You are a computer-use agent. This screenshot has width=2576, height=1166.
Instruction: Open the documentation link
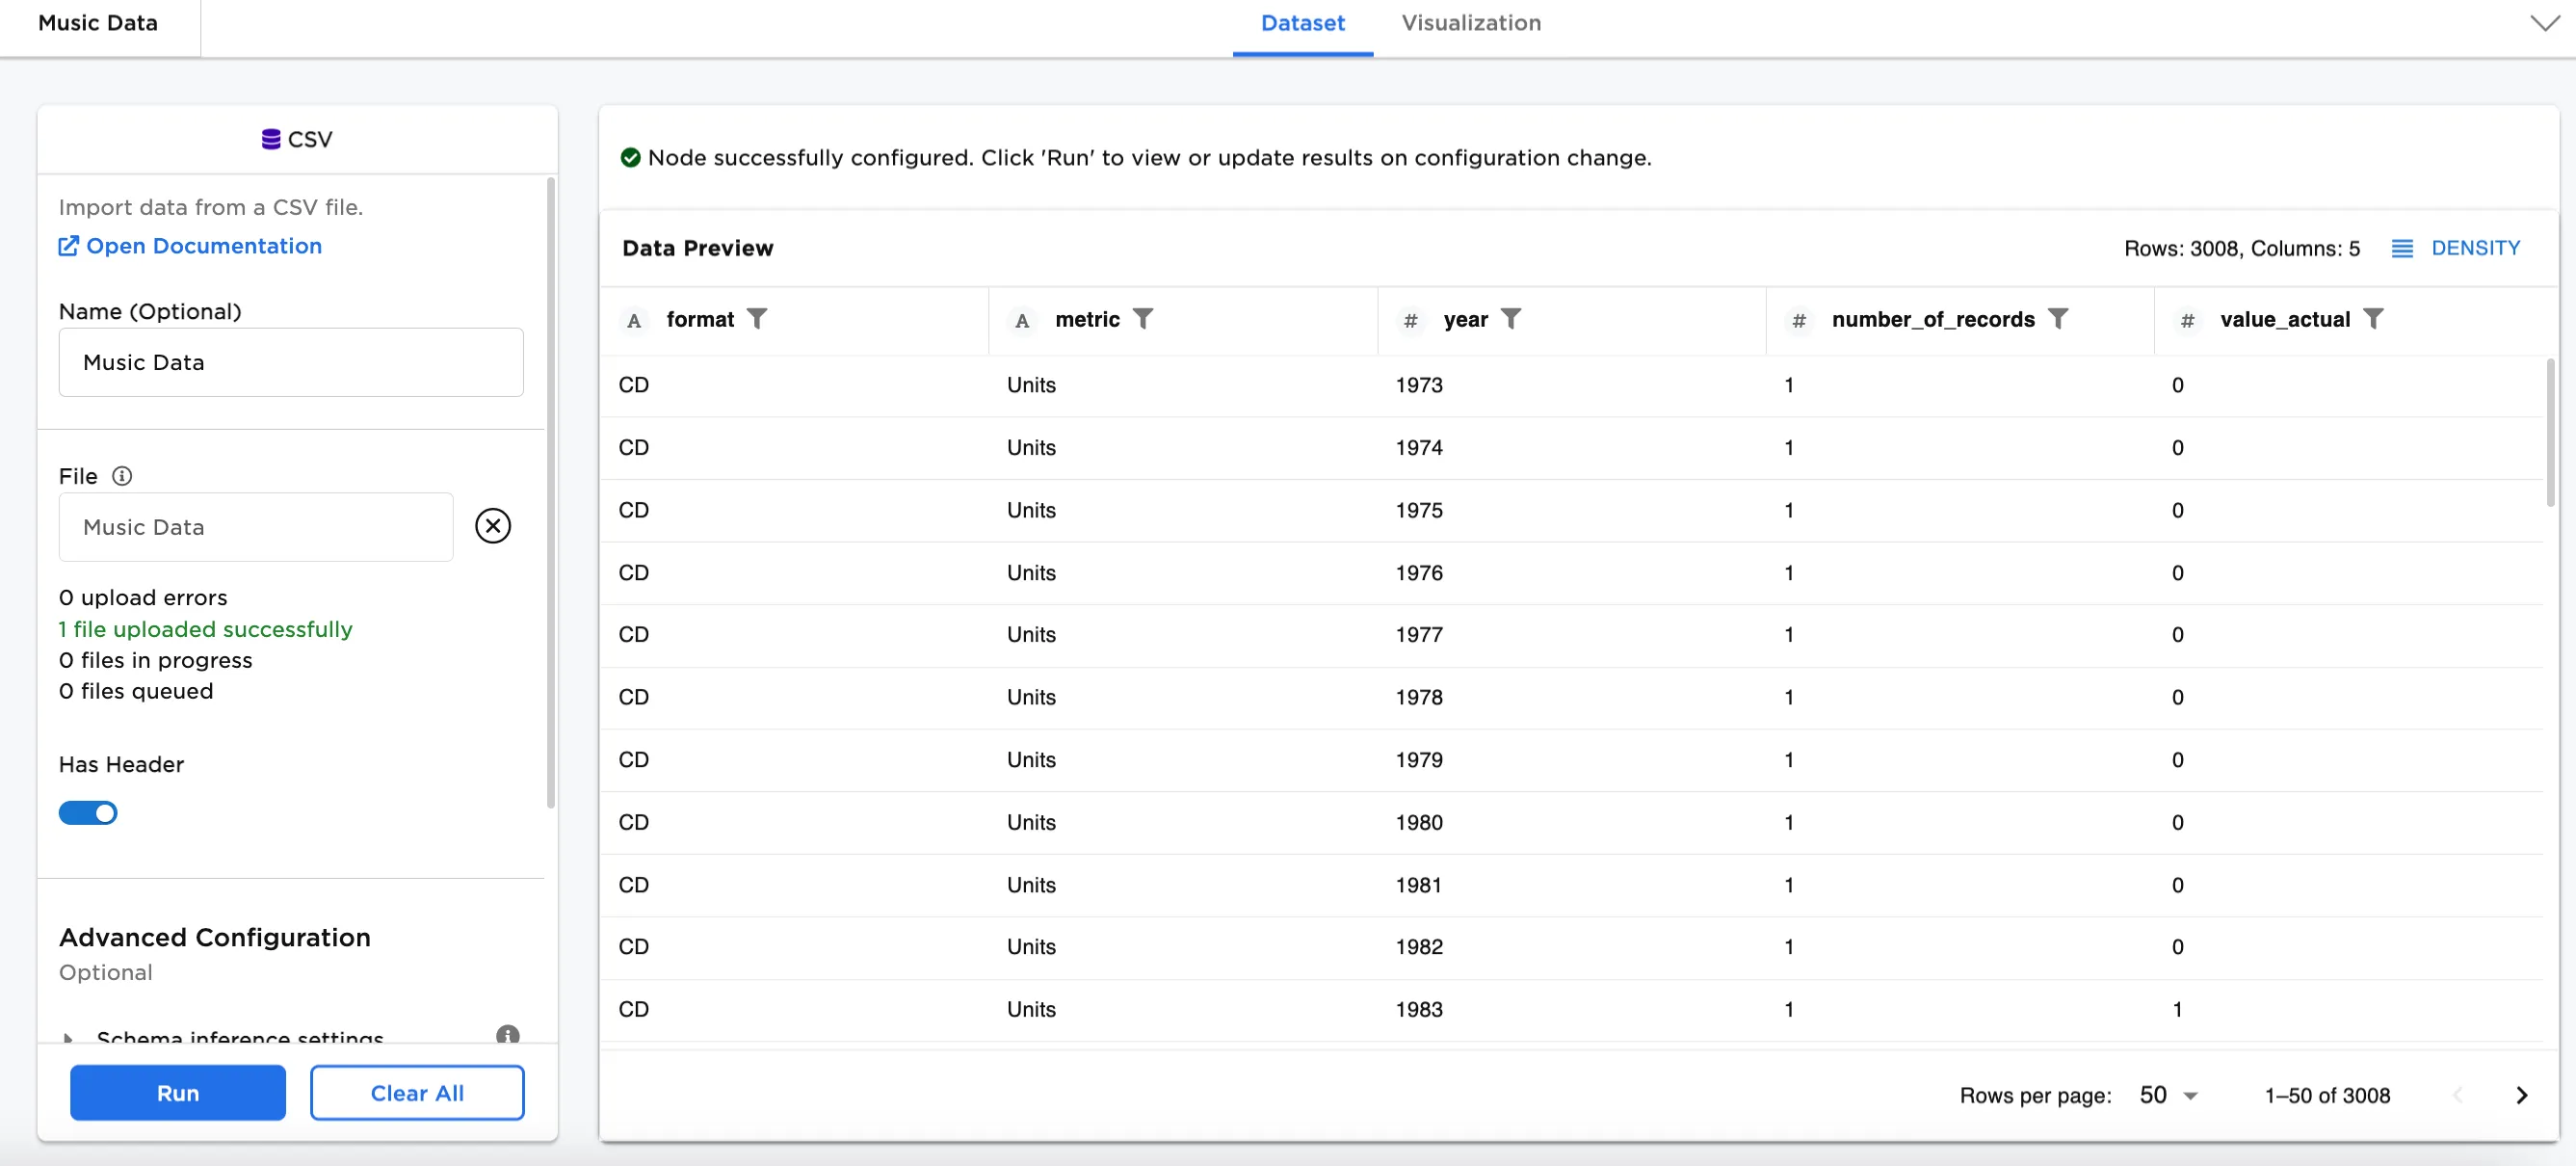190,246
